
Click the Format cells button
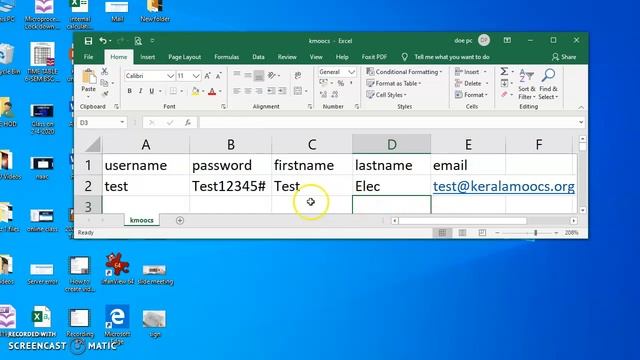[471, 95]
